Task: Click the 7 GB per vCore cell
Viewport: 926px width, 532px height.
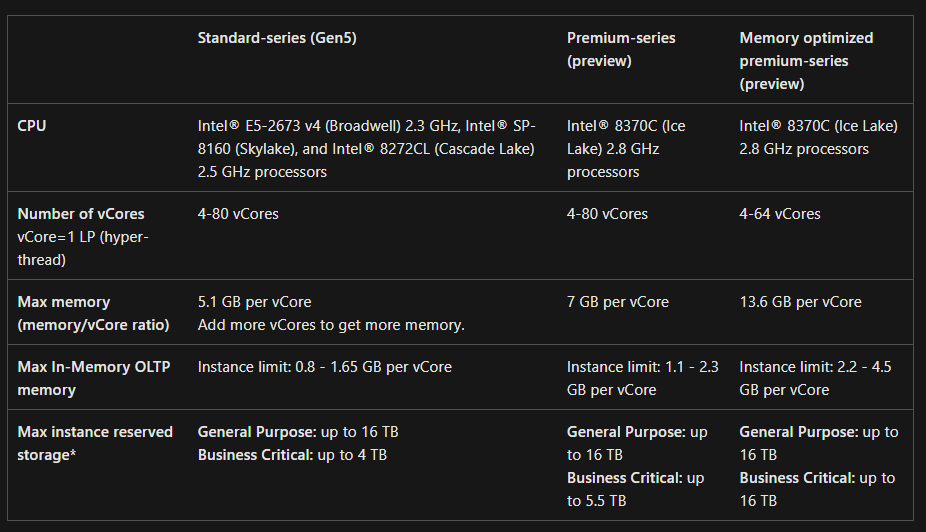Action: 618,302
